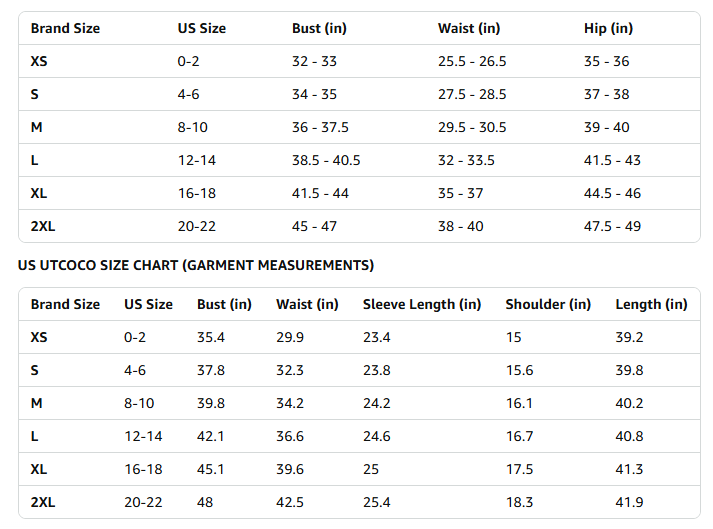The height and width of the screenshot is (529, 713).
Task: Select the XS bust range 32 - 33
Action: [x=314, y=61]
